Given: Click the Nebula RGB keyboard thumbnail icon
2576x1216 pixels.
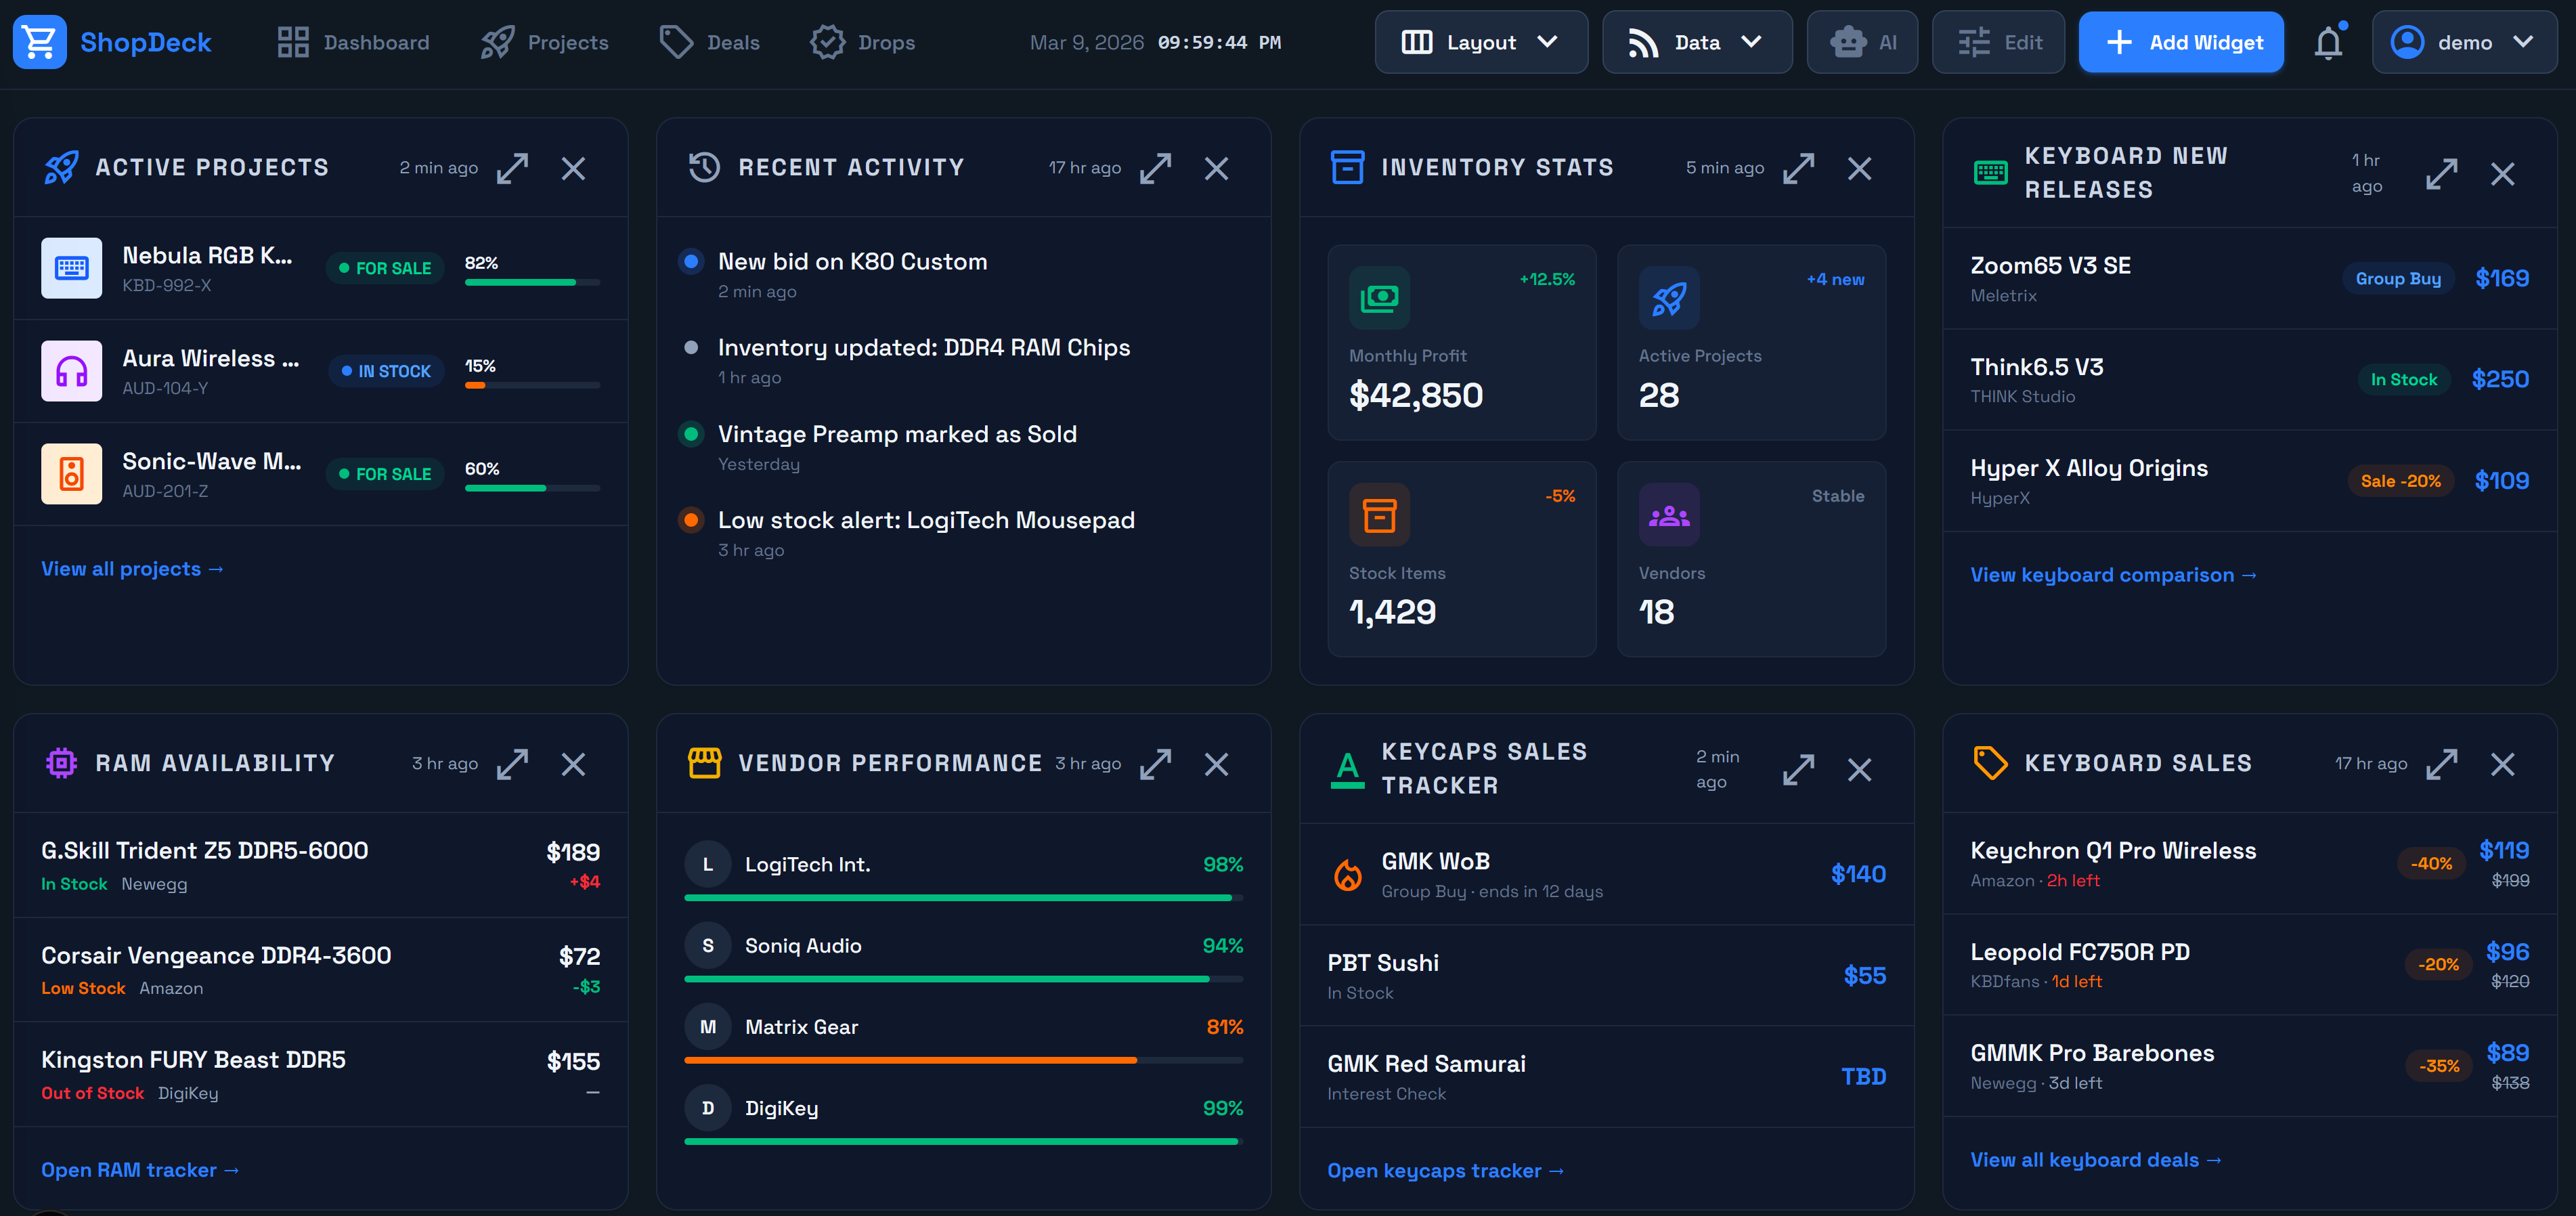Looking at the screenshot, I should [x=71, y=268].
